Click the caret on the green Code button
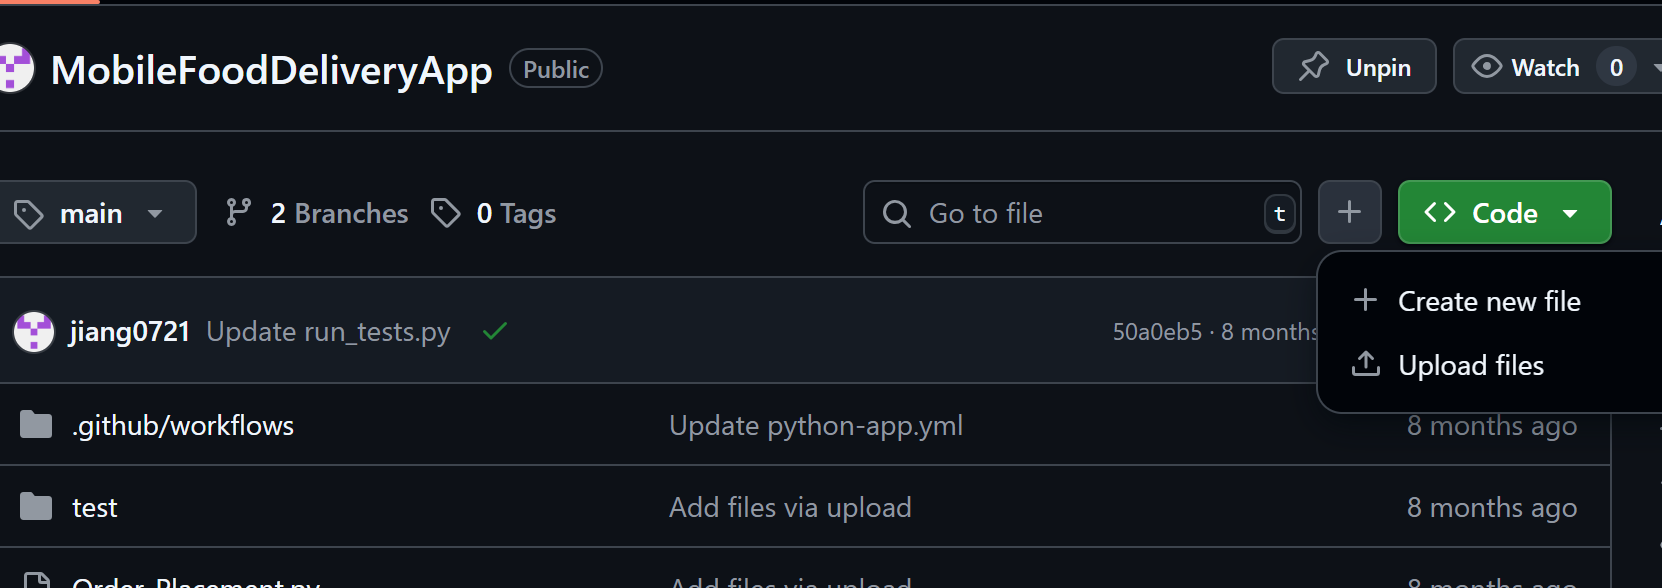 point(1570,213)
